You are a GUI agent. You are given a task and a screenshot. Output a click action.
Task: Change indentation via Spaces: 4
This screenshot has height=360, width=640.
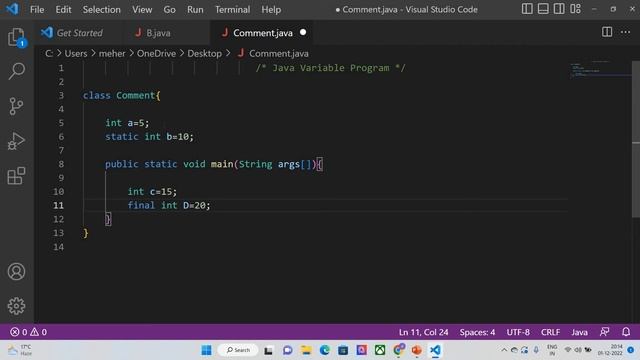click(477, 332)
